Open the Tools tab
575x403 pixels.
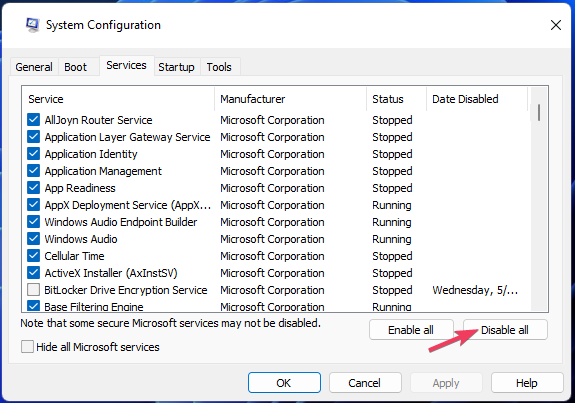(x=219, y=67)
